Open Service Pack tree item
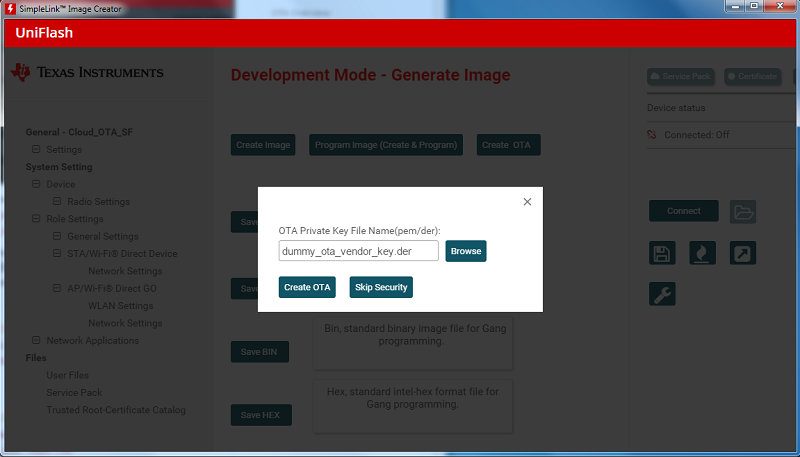Image resolution: width=800 pixels, height=457 pixels. point(74,392)
